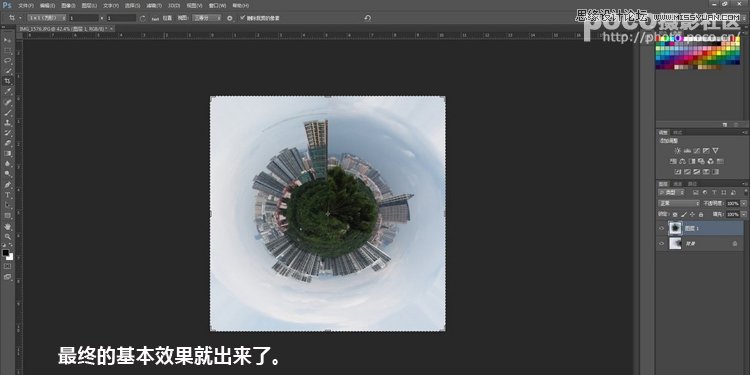This screenshot has width=750, height=375.
Task: Select the Quick Selection tool
Action: tap(8, 71)
